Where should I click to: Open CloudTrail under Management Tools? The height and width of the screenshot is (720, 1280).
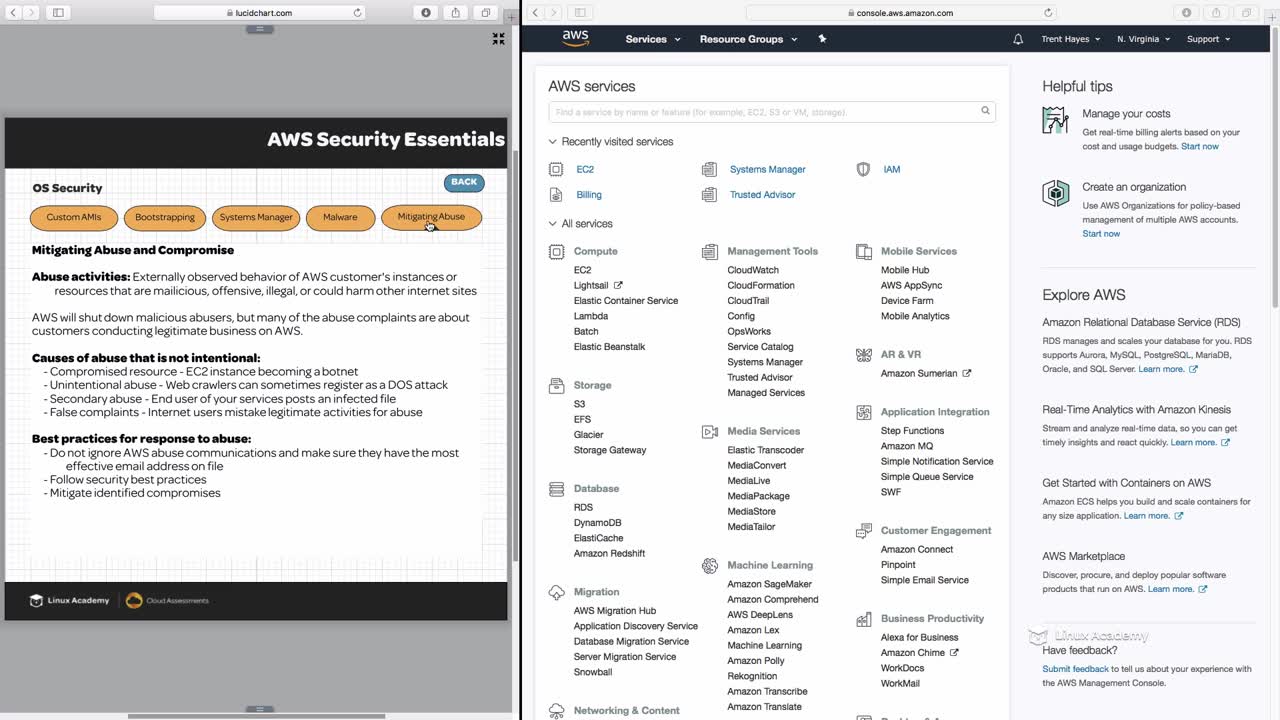(748, 300)
